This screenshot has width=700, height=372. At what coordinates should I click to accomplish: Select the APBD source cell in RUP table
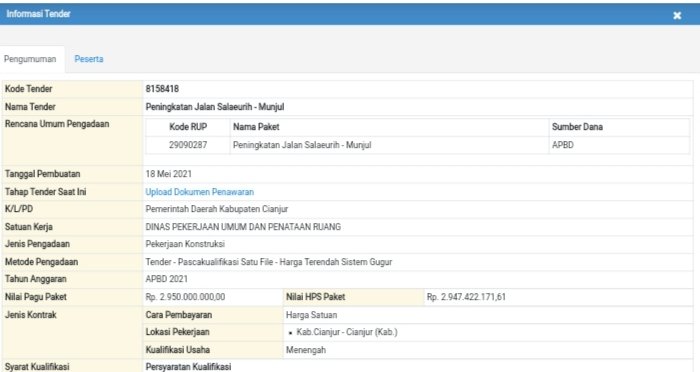pyautogui.click(x=562, y=145)
